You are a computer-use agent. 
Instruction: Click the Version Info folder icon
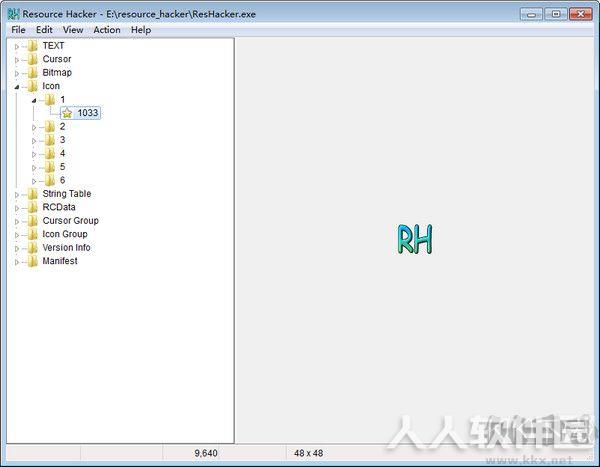(33, 248)
